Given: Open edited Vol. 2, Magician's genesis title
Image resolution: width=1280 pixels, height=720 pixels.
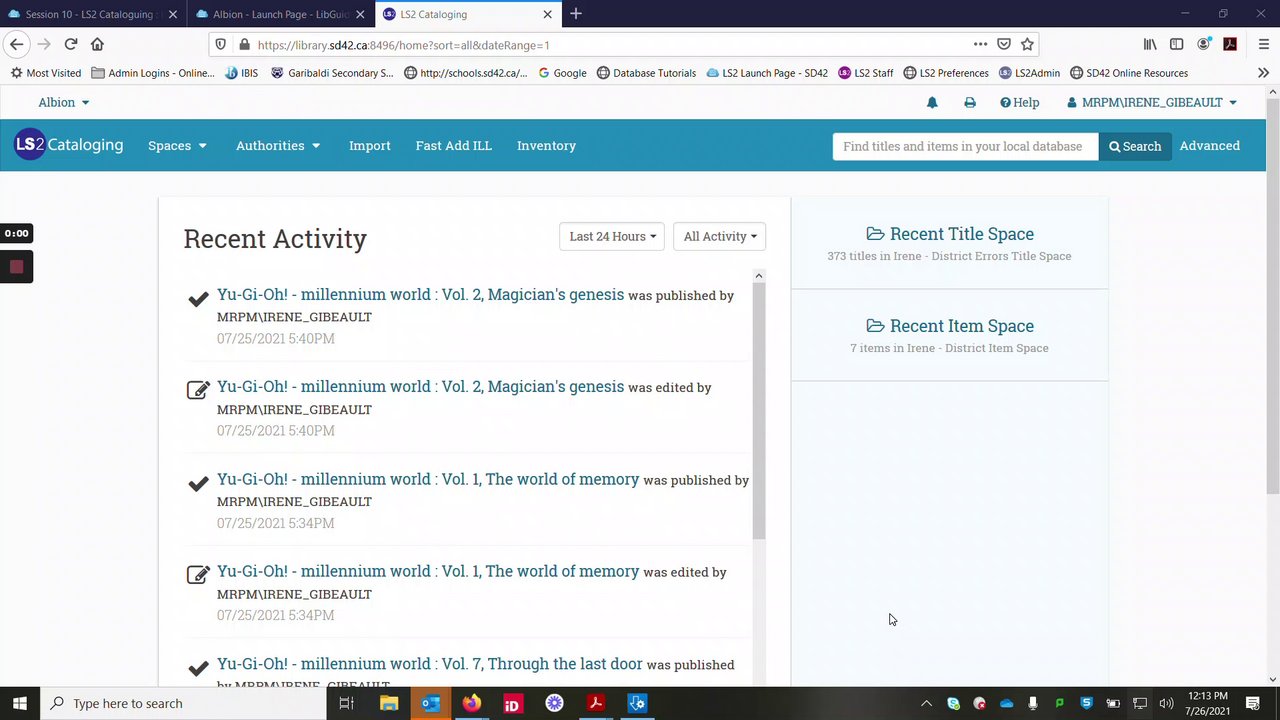Looking at the screenshot, I should [420, 387].
